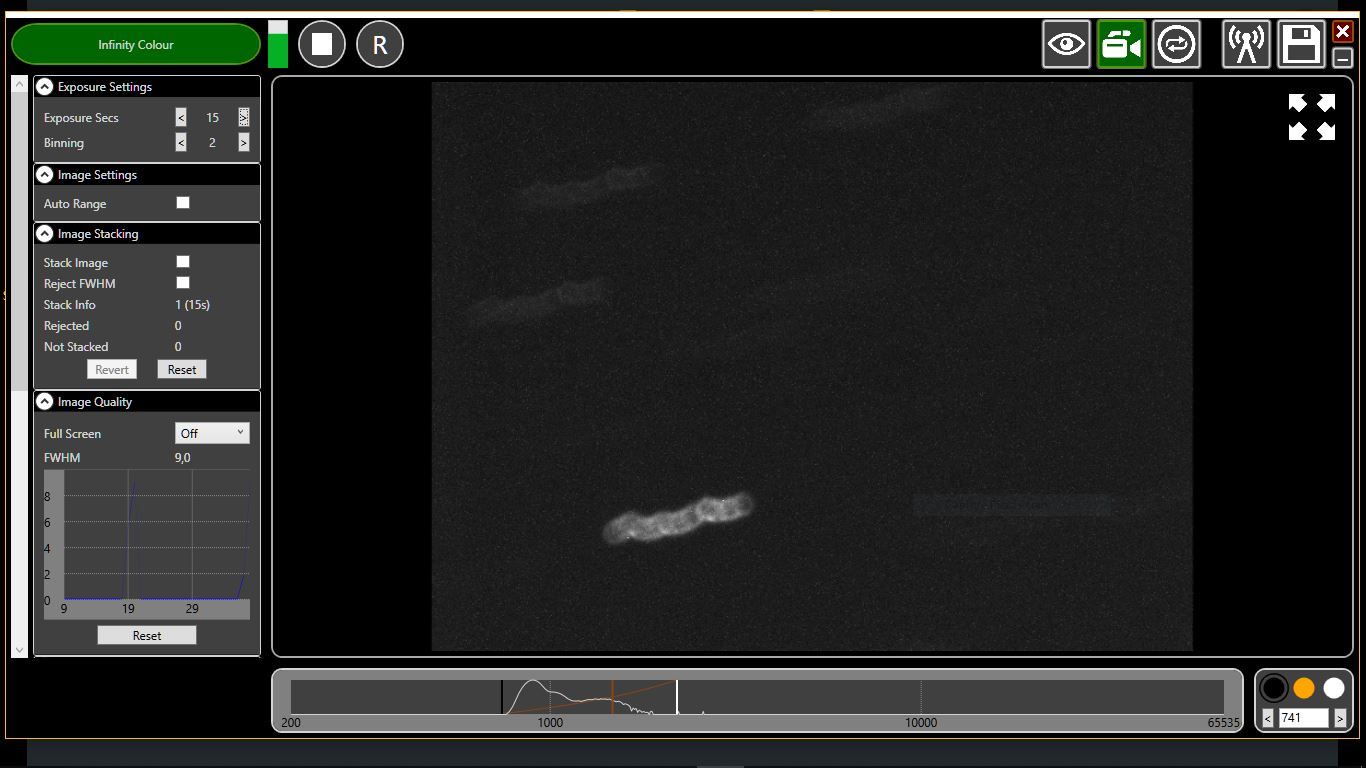Select the orange mid level circle

1304,688
